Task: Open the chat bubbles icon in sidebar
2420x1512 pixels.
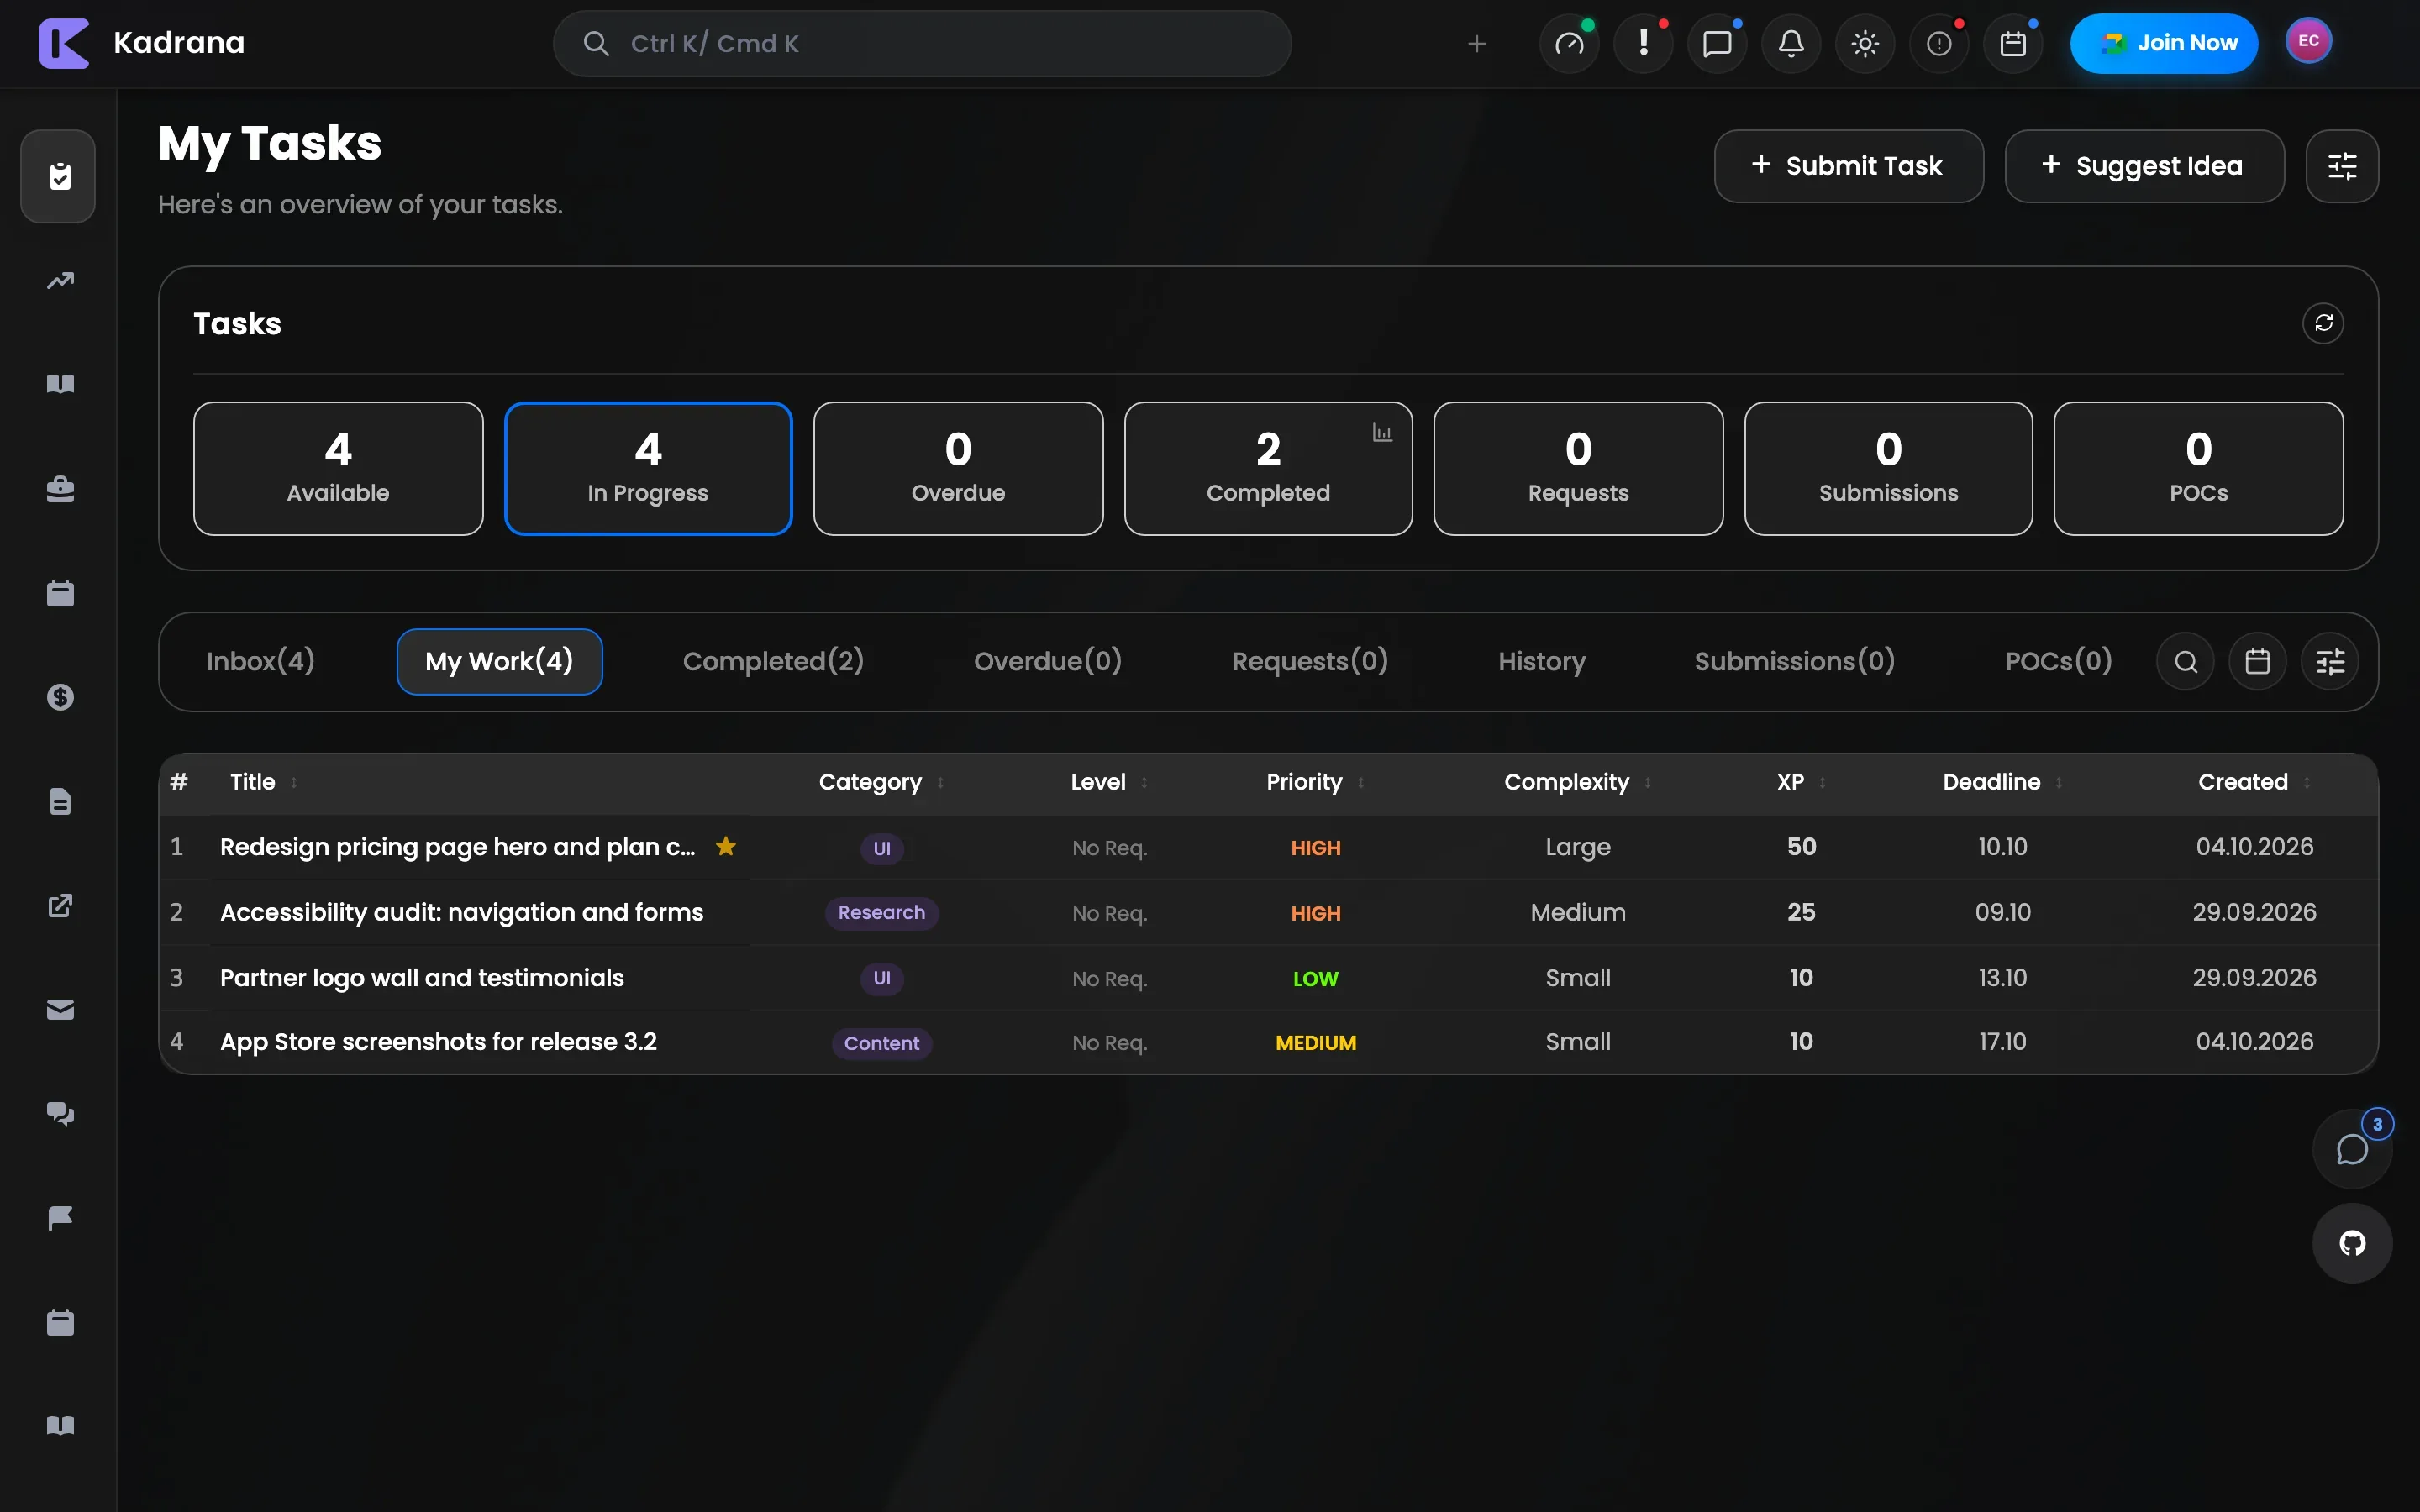Action: pyautogui.click(x=60, y=1113)
